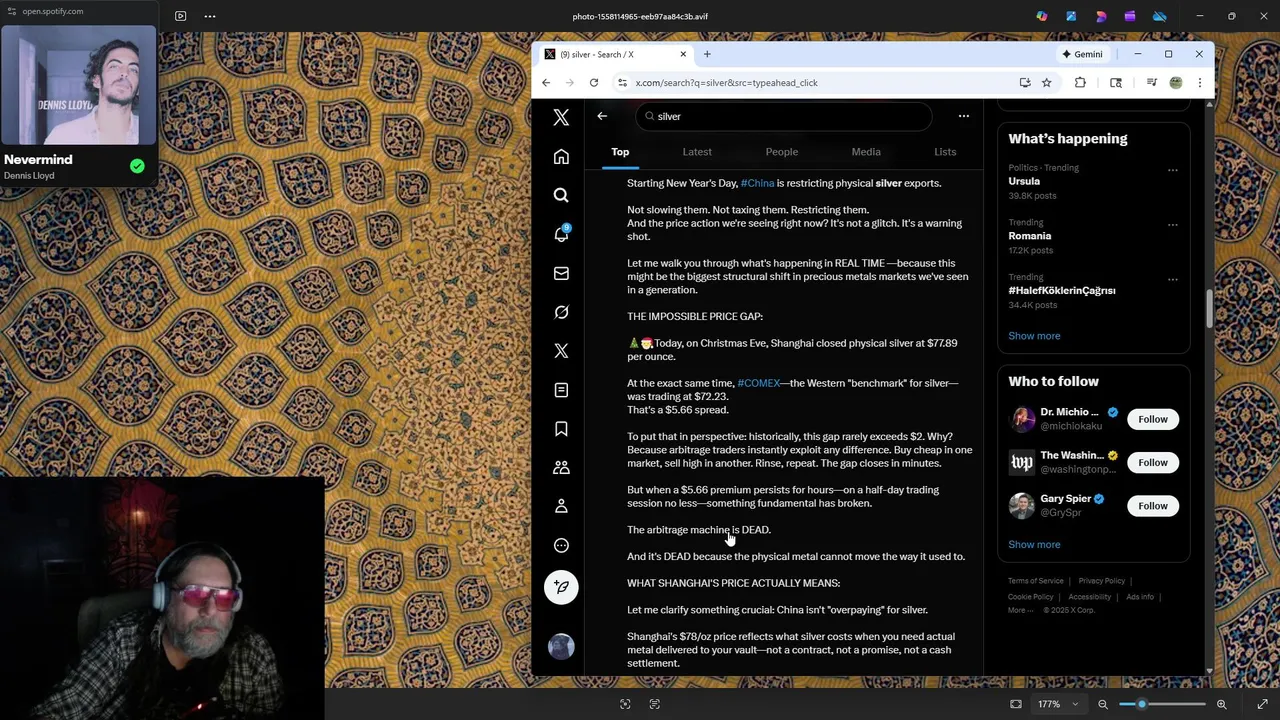Open the 177% zoom level dropdown
Viewport: 1280px width, 720px height.
[x=1058, y=704]
